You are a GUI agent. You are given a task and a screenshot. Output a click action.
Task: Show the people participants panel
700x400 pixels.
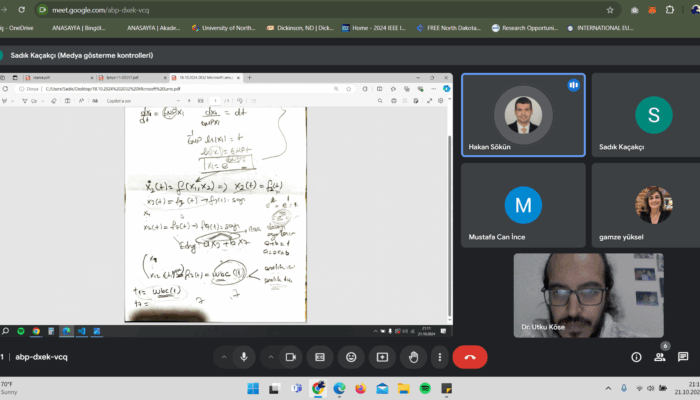click(659, 356)
